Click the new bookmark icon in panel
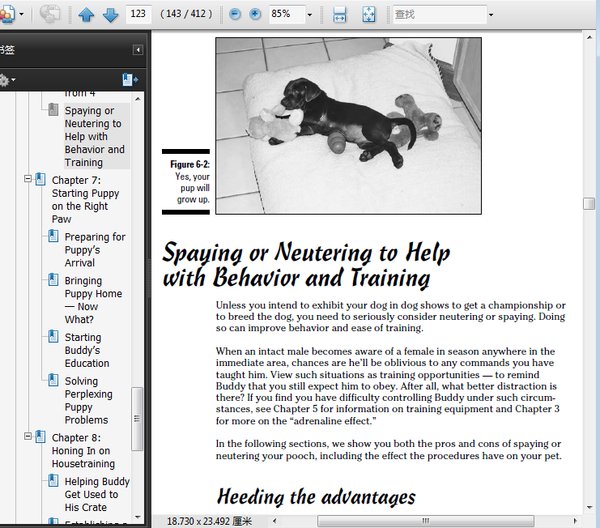The image size is (600, 528). pyautogui.click(x=129, y=80)
